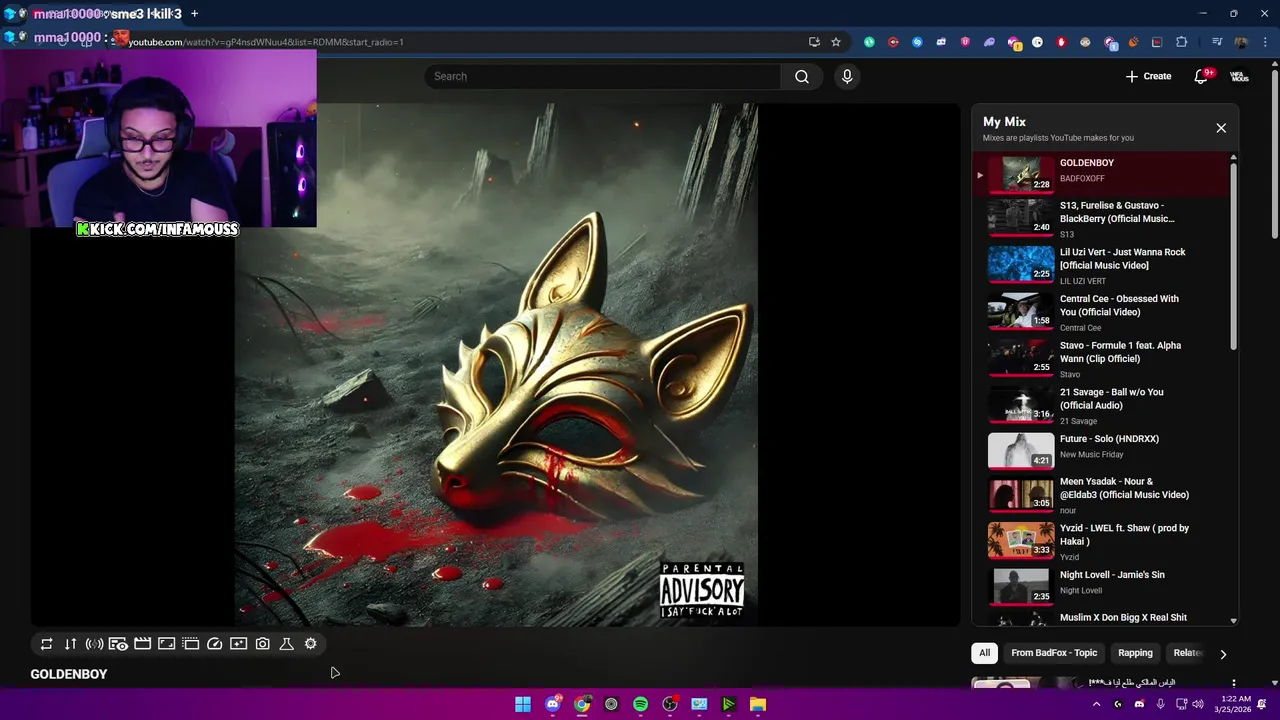Open options for the Arabic-titled video
Image resolution: width=1280 pixels, height=720 pixels.
tap(1233, 684)
